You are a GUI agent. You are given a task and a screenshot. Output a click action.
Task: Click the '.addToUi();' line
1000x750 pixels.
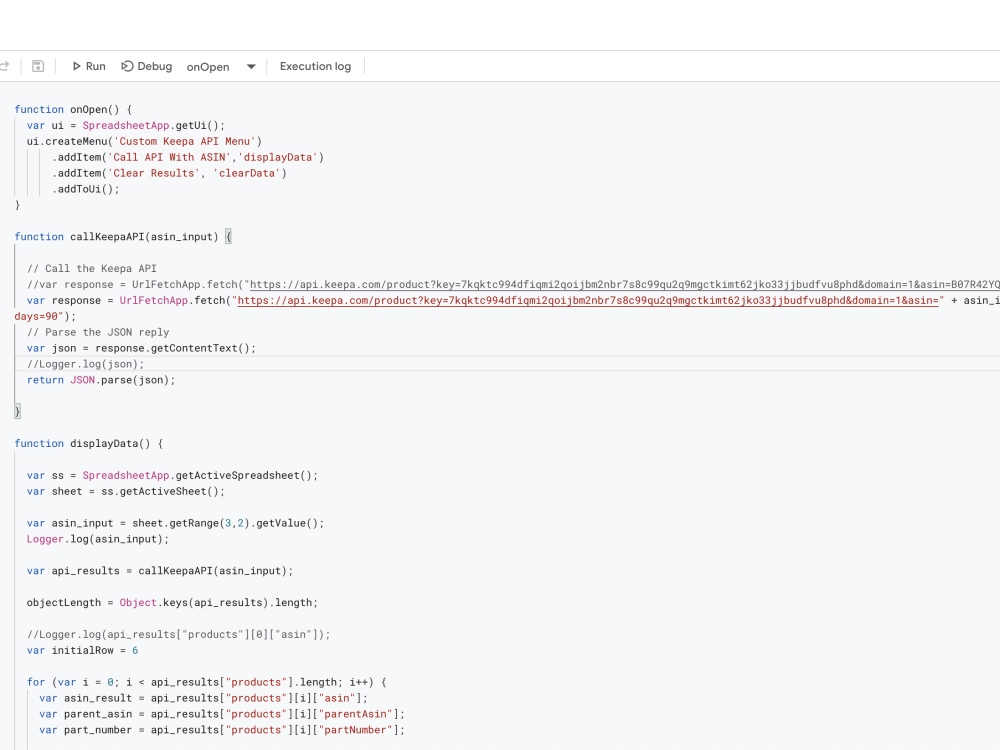(85, 189)
